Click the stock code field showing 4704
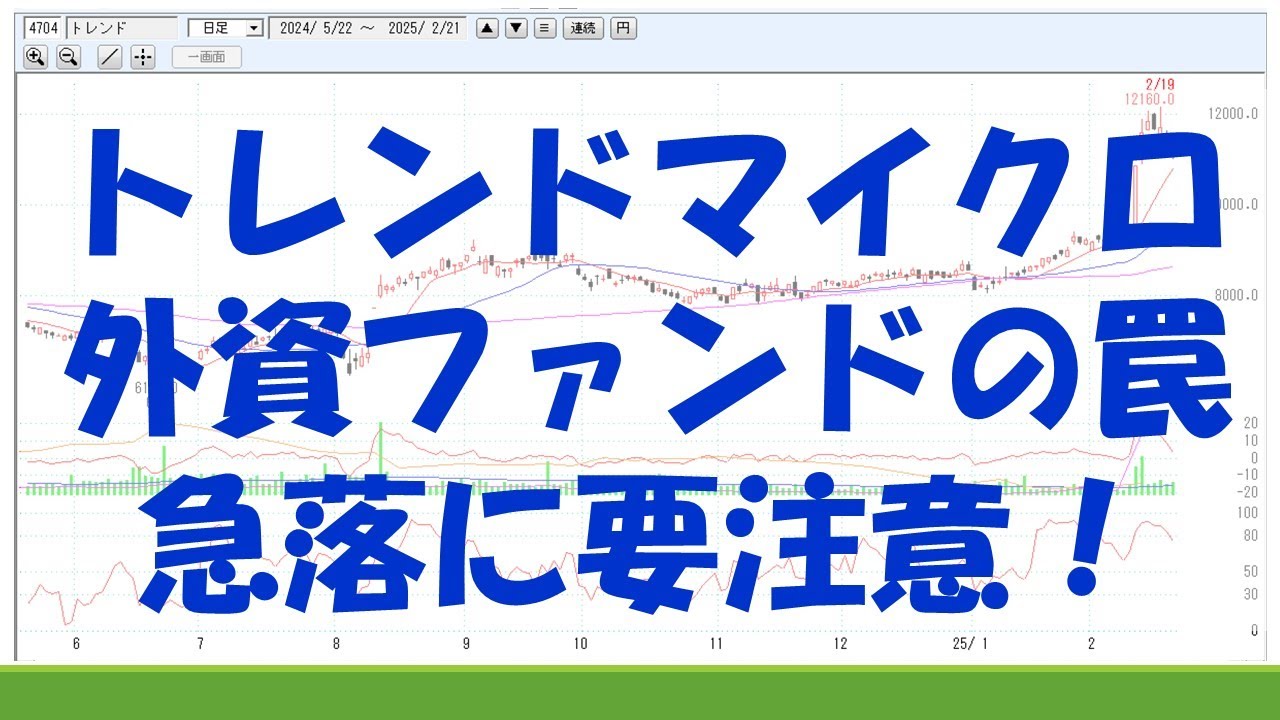The width and height of the screenshot is (1280, 720). [x=42, y=28]
